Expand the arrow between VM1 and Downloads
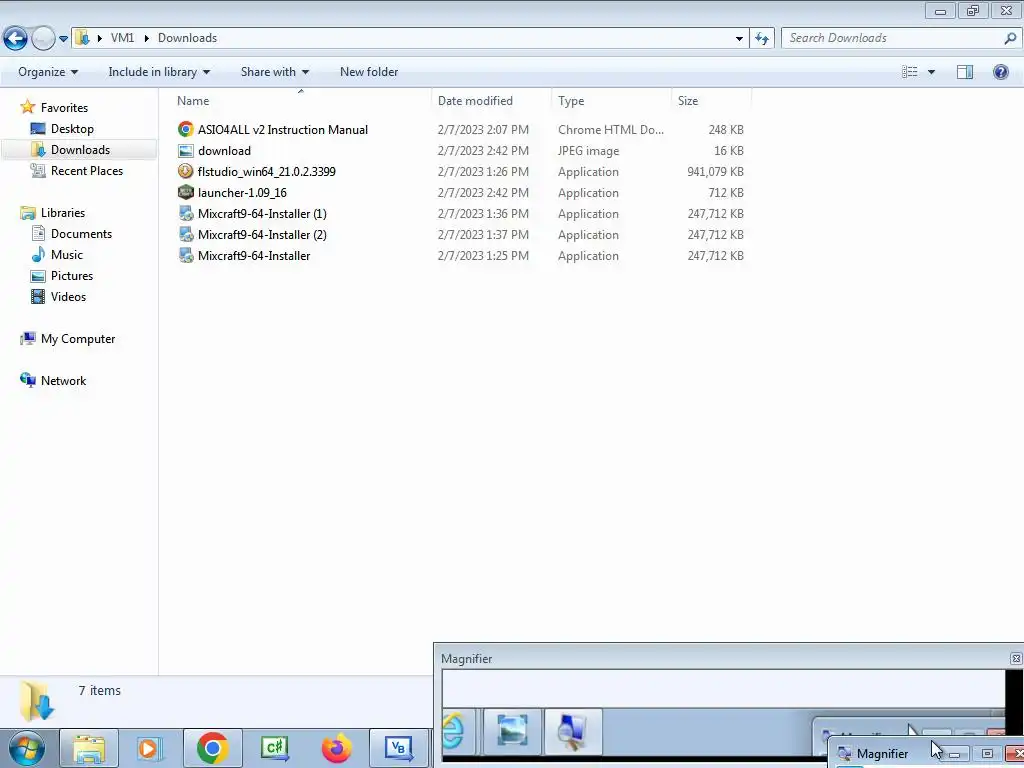Image resolution: width=1024 pixels, height=768 pixels. [146, 38]
